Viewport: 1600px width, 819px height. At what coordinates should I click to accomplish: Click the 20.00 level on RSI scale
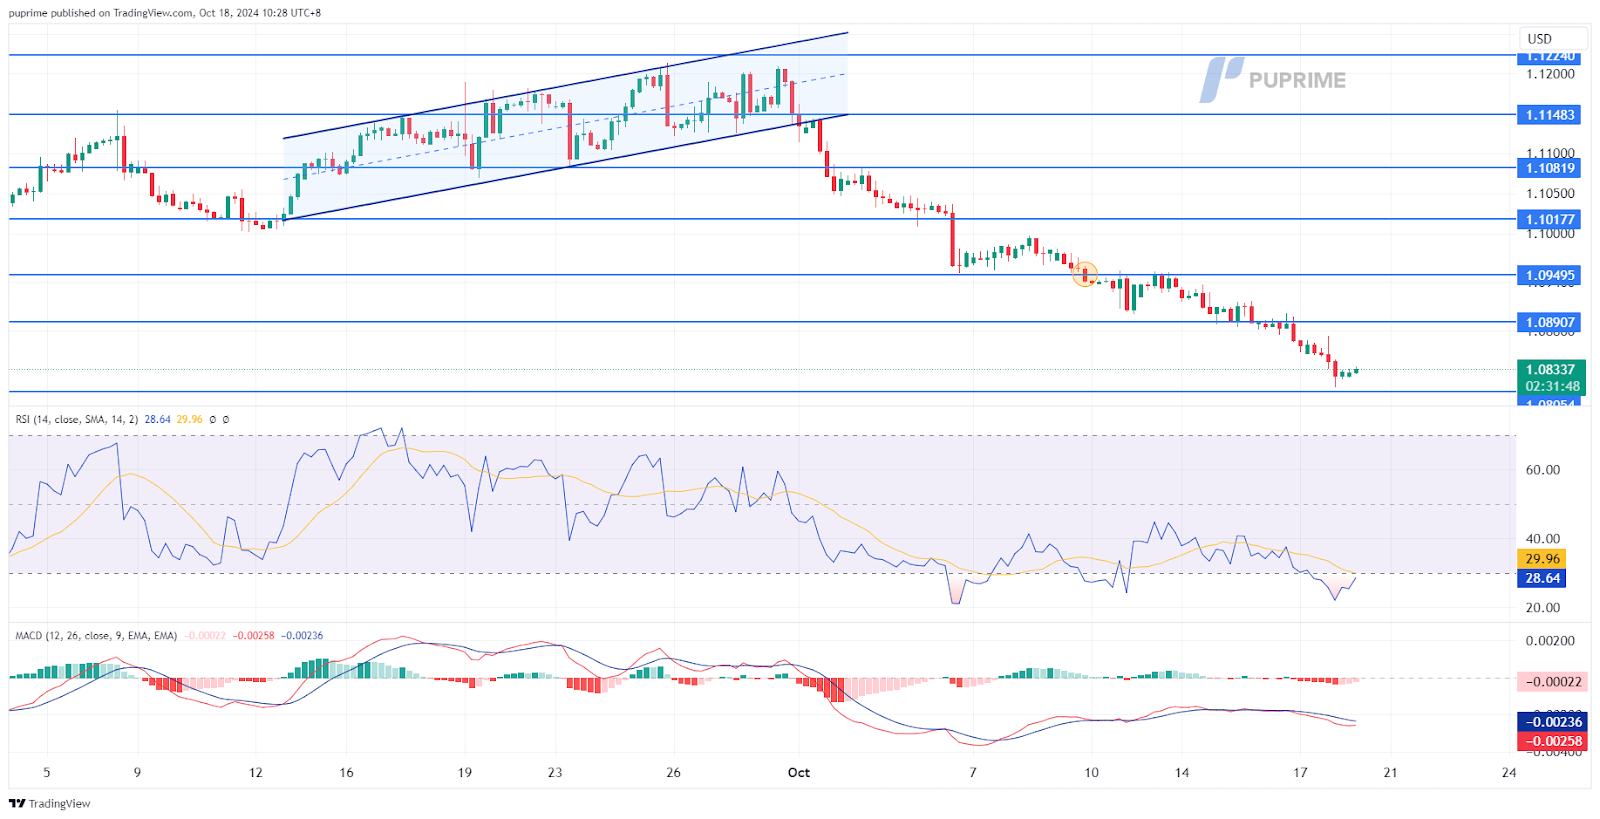[1543, 607]
